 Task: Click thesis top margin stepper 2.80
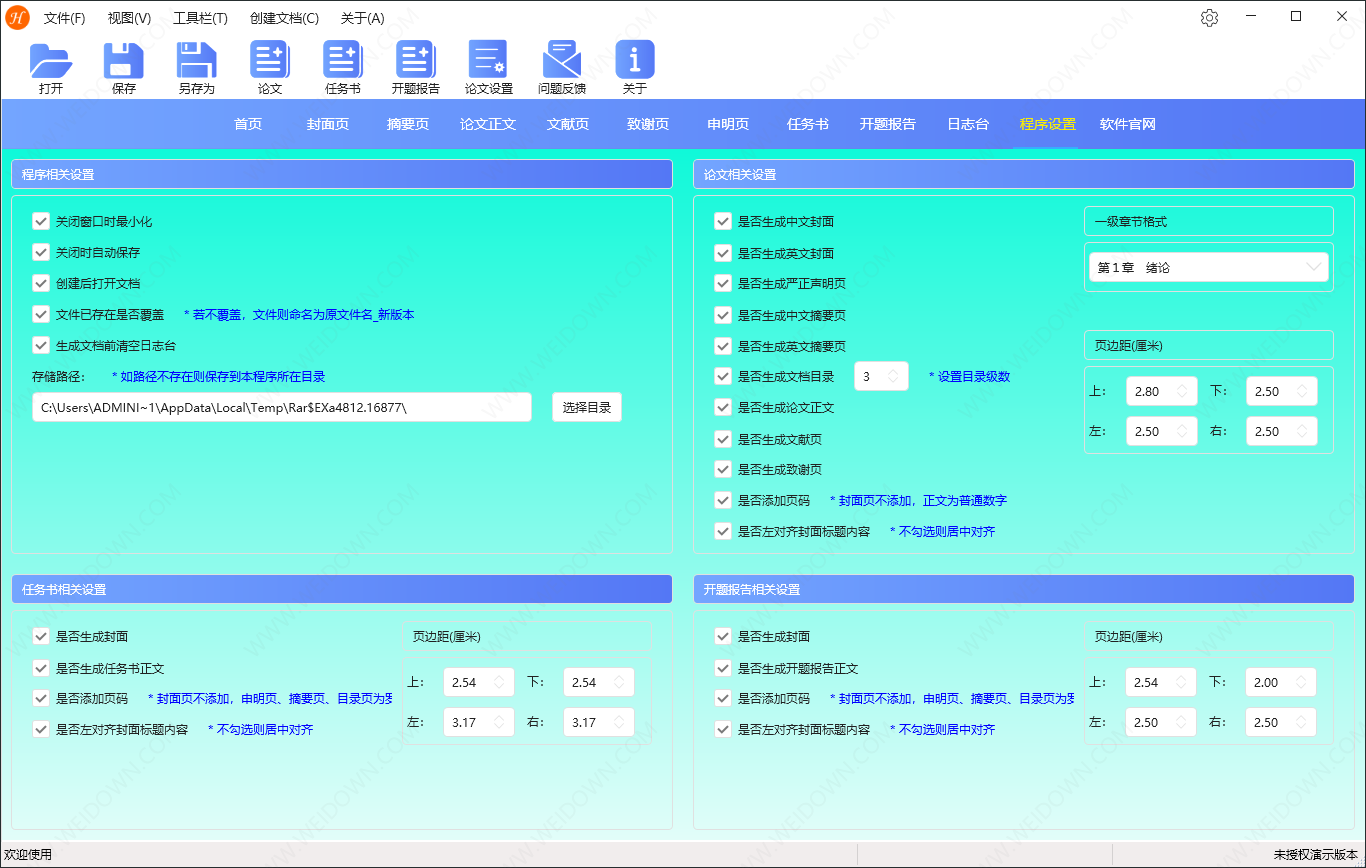(1161, 391)
